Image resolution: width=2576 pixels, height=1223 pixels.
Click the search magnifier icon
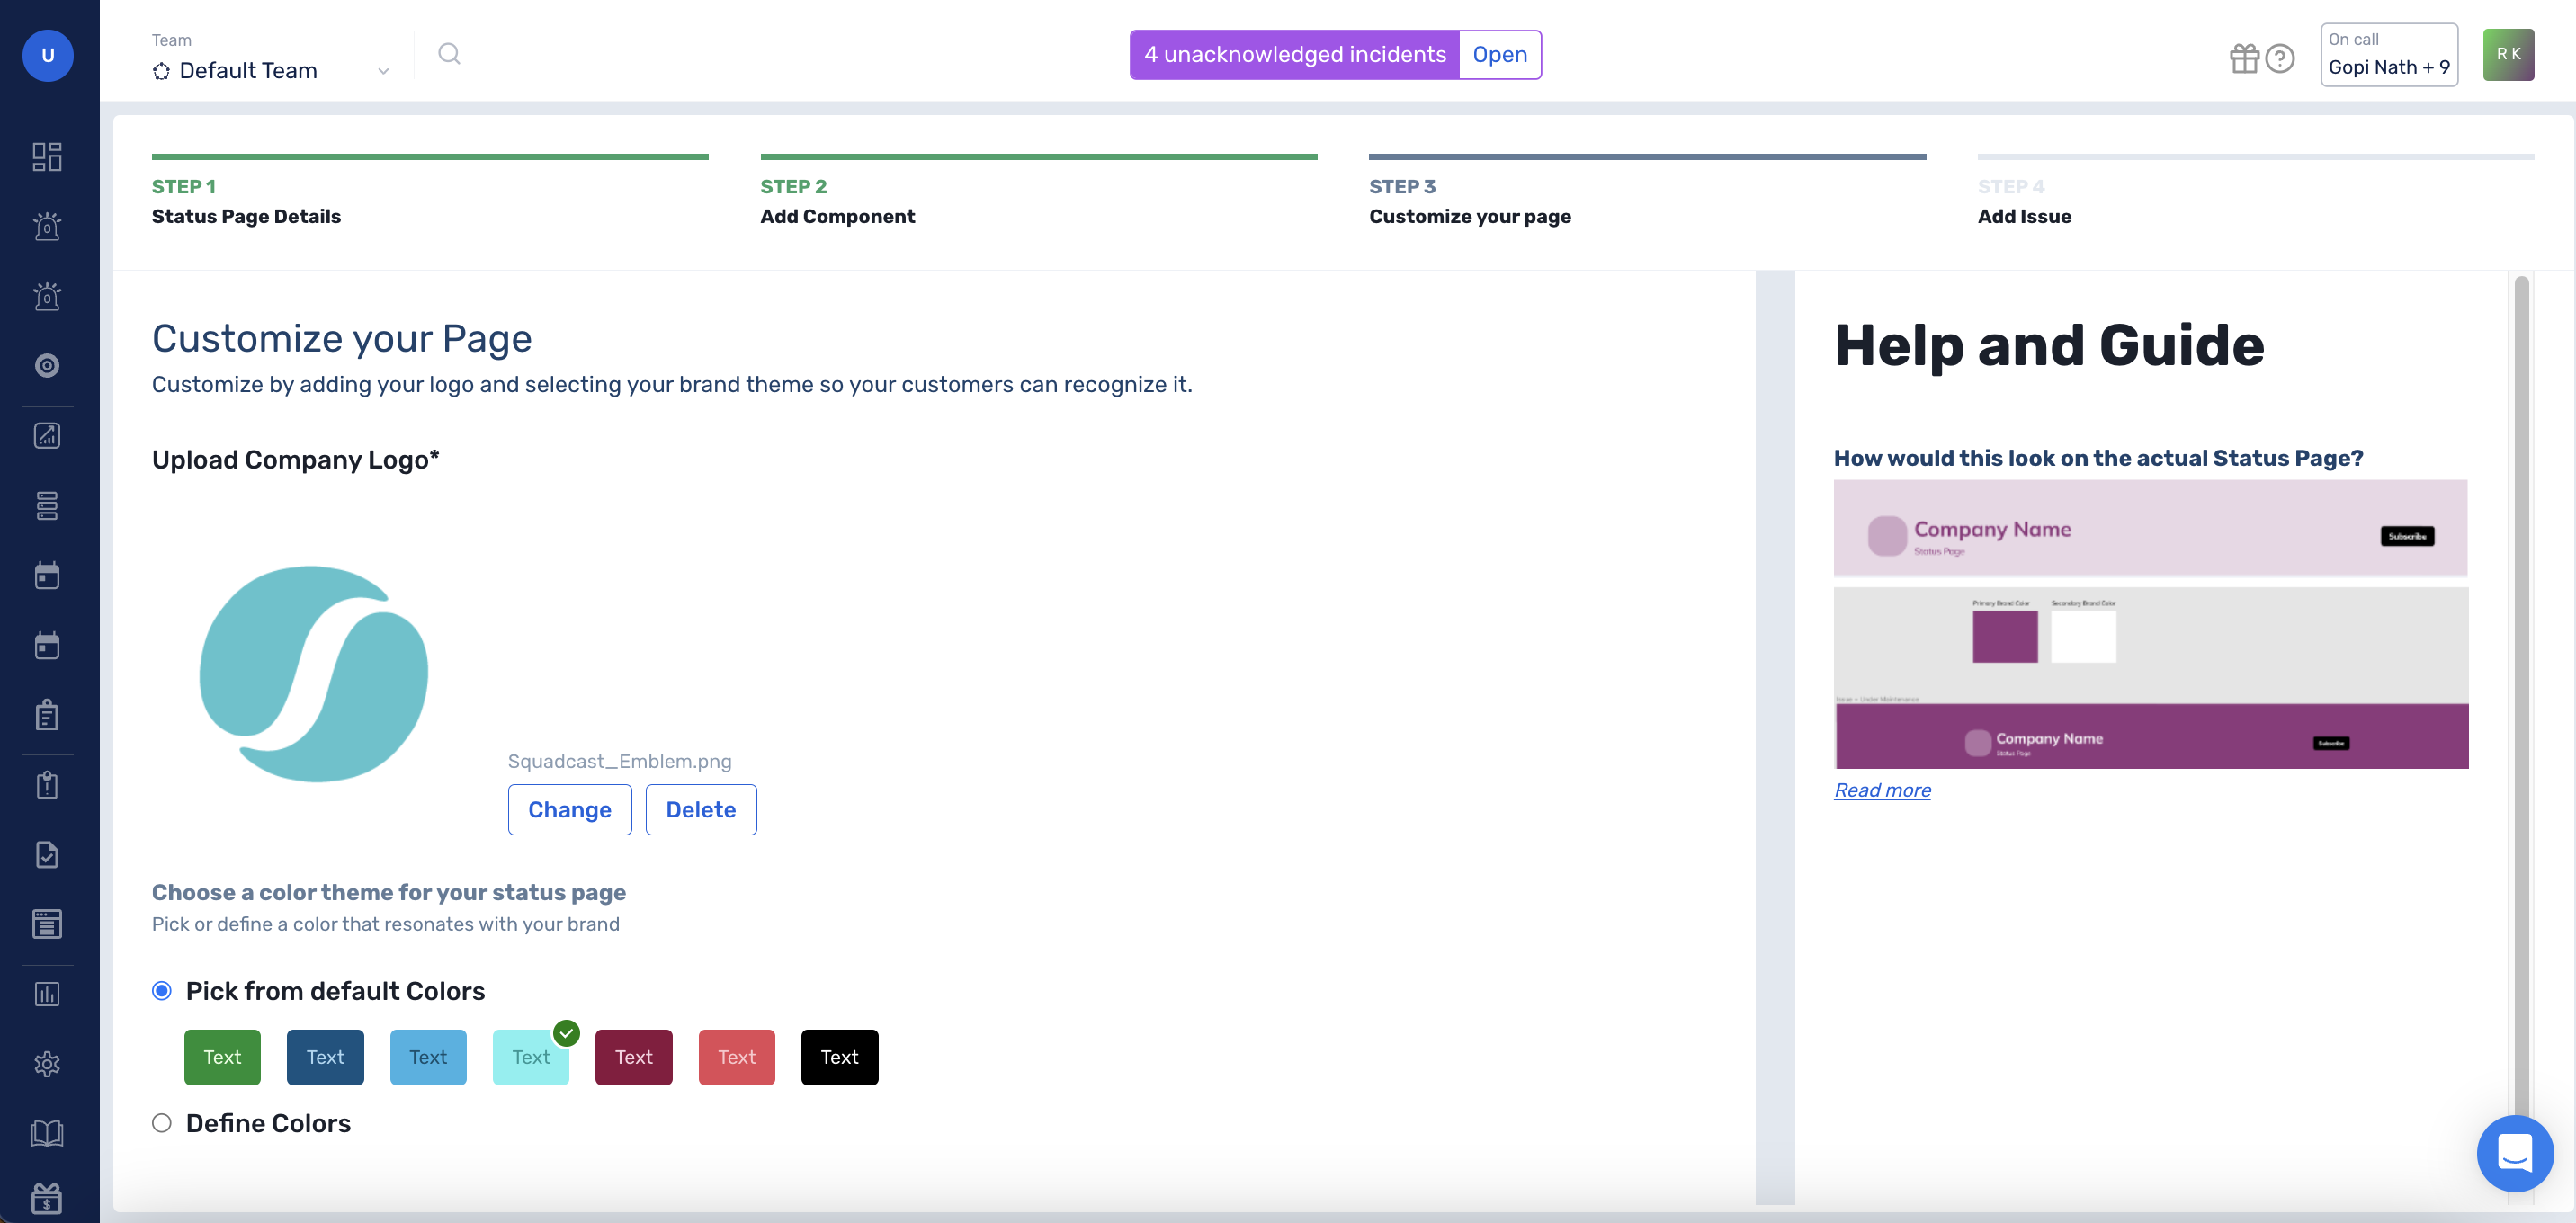click(x=448, y=54)
